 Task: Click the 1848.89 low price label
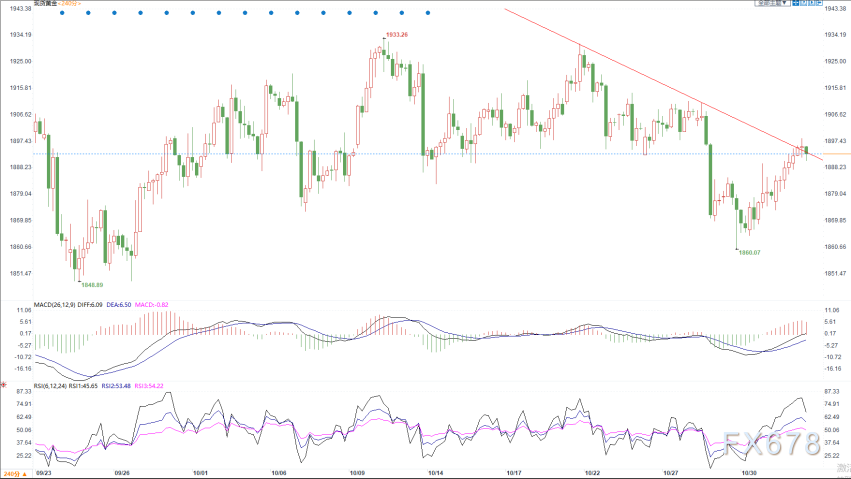click(92, 285)
